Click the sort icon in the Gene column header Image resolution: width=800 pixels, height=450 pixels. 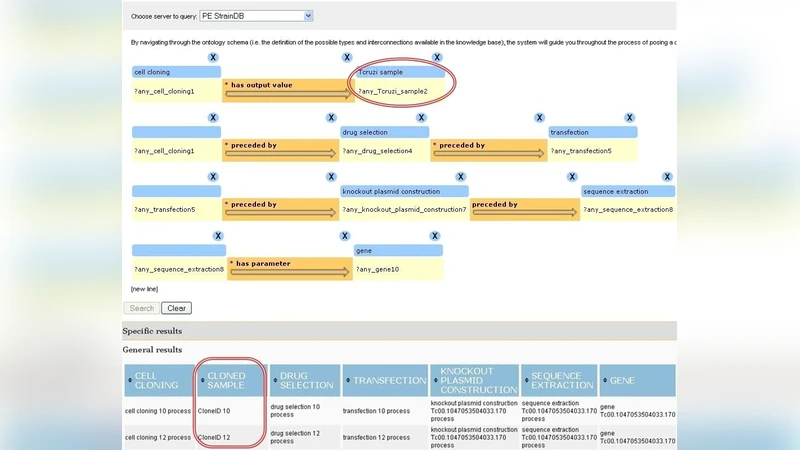coord(606,381)
